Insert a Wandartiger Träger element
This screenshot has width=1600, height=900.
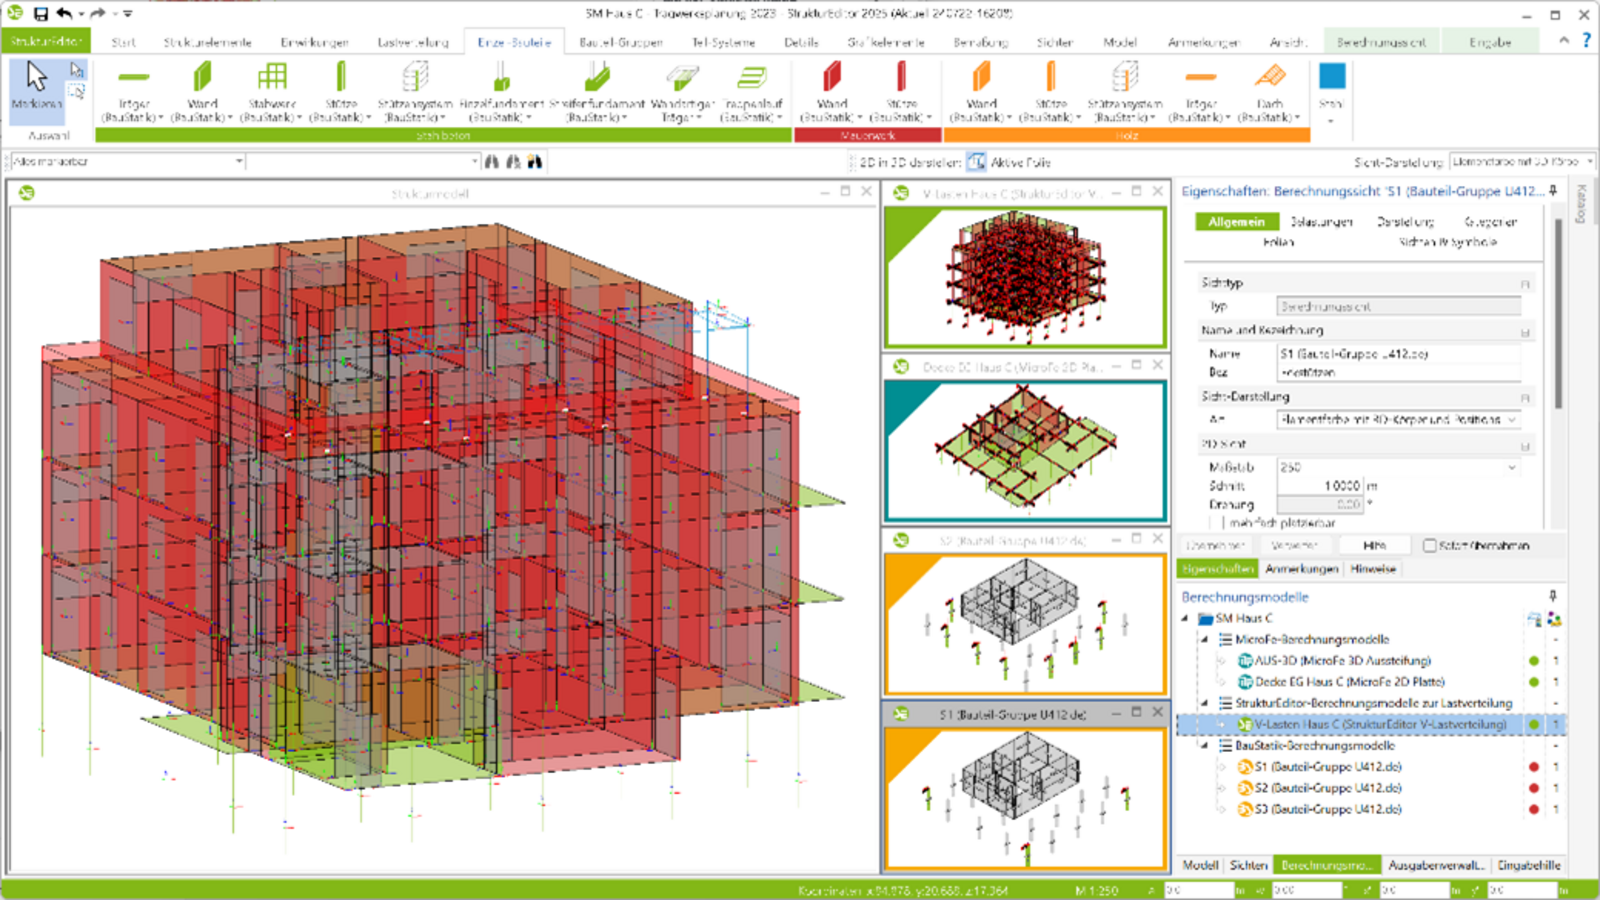click(682, 91)
